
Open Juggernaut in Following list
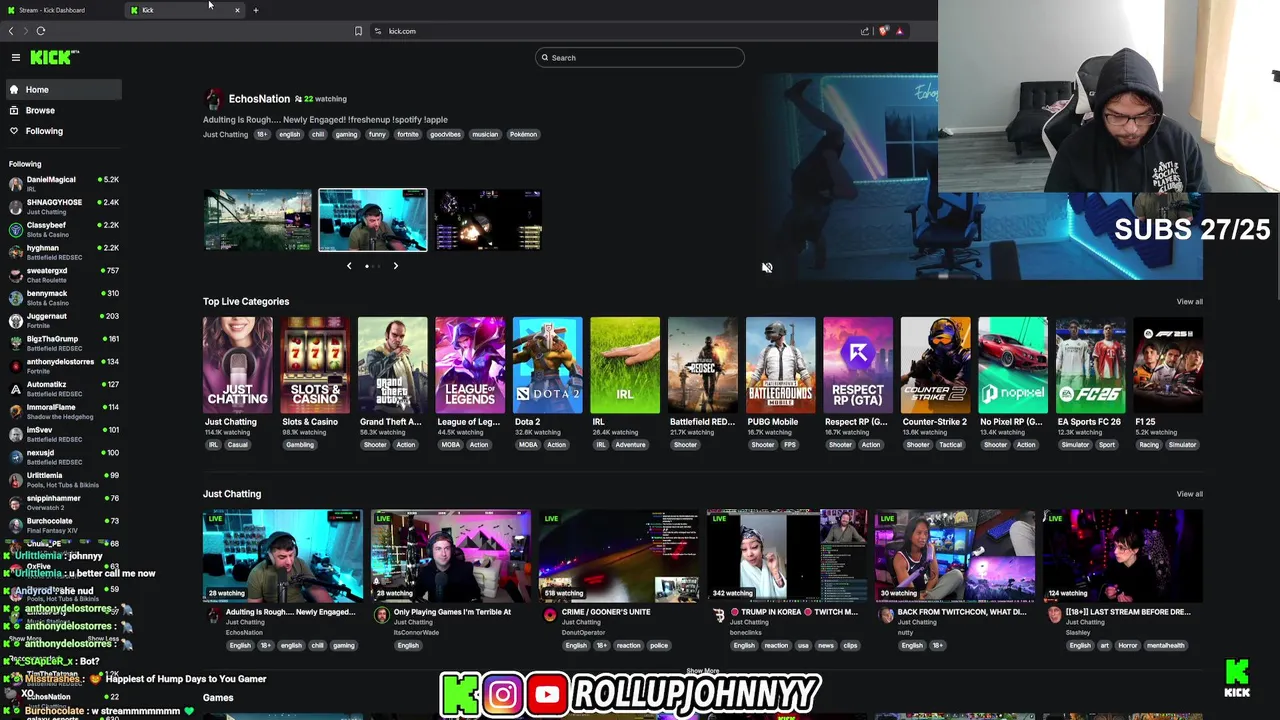pyautogui.click(x=62, y=320)
